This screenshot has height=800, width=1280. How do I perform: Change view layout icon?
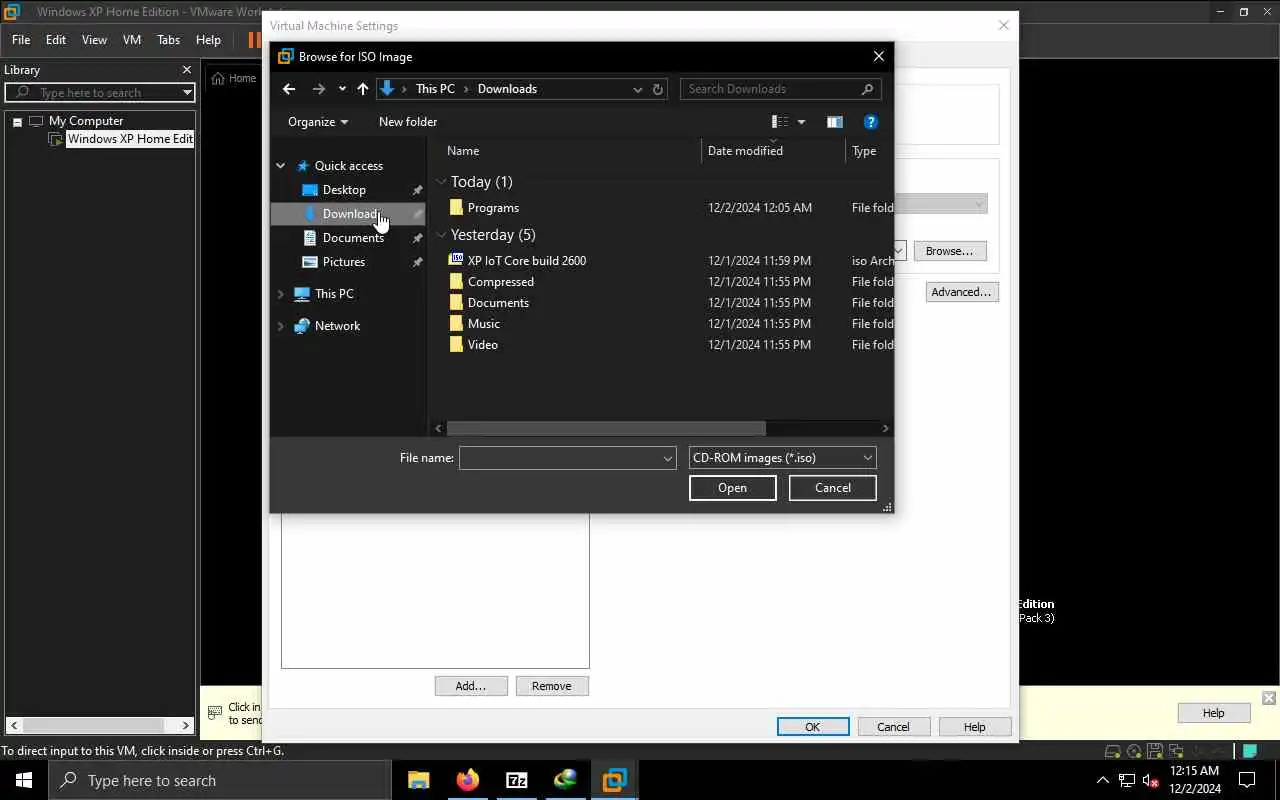[x=780, y=122]
